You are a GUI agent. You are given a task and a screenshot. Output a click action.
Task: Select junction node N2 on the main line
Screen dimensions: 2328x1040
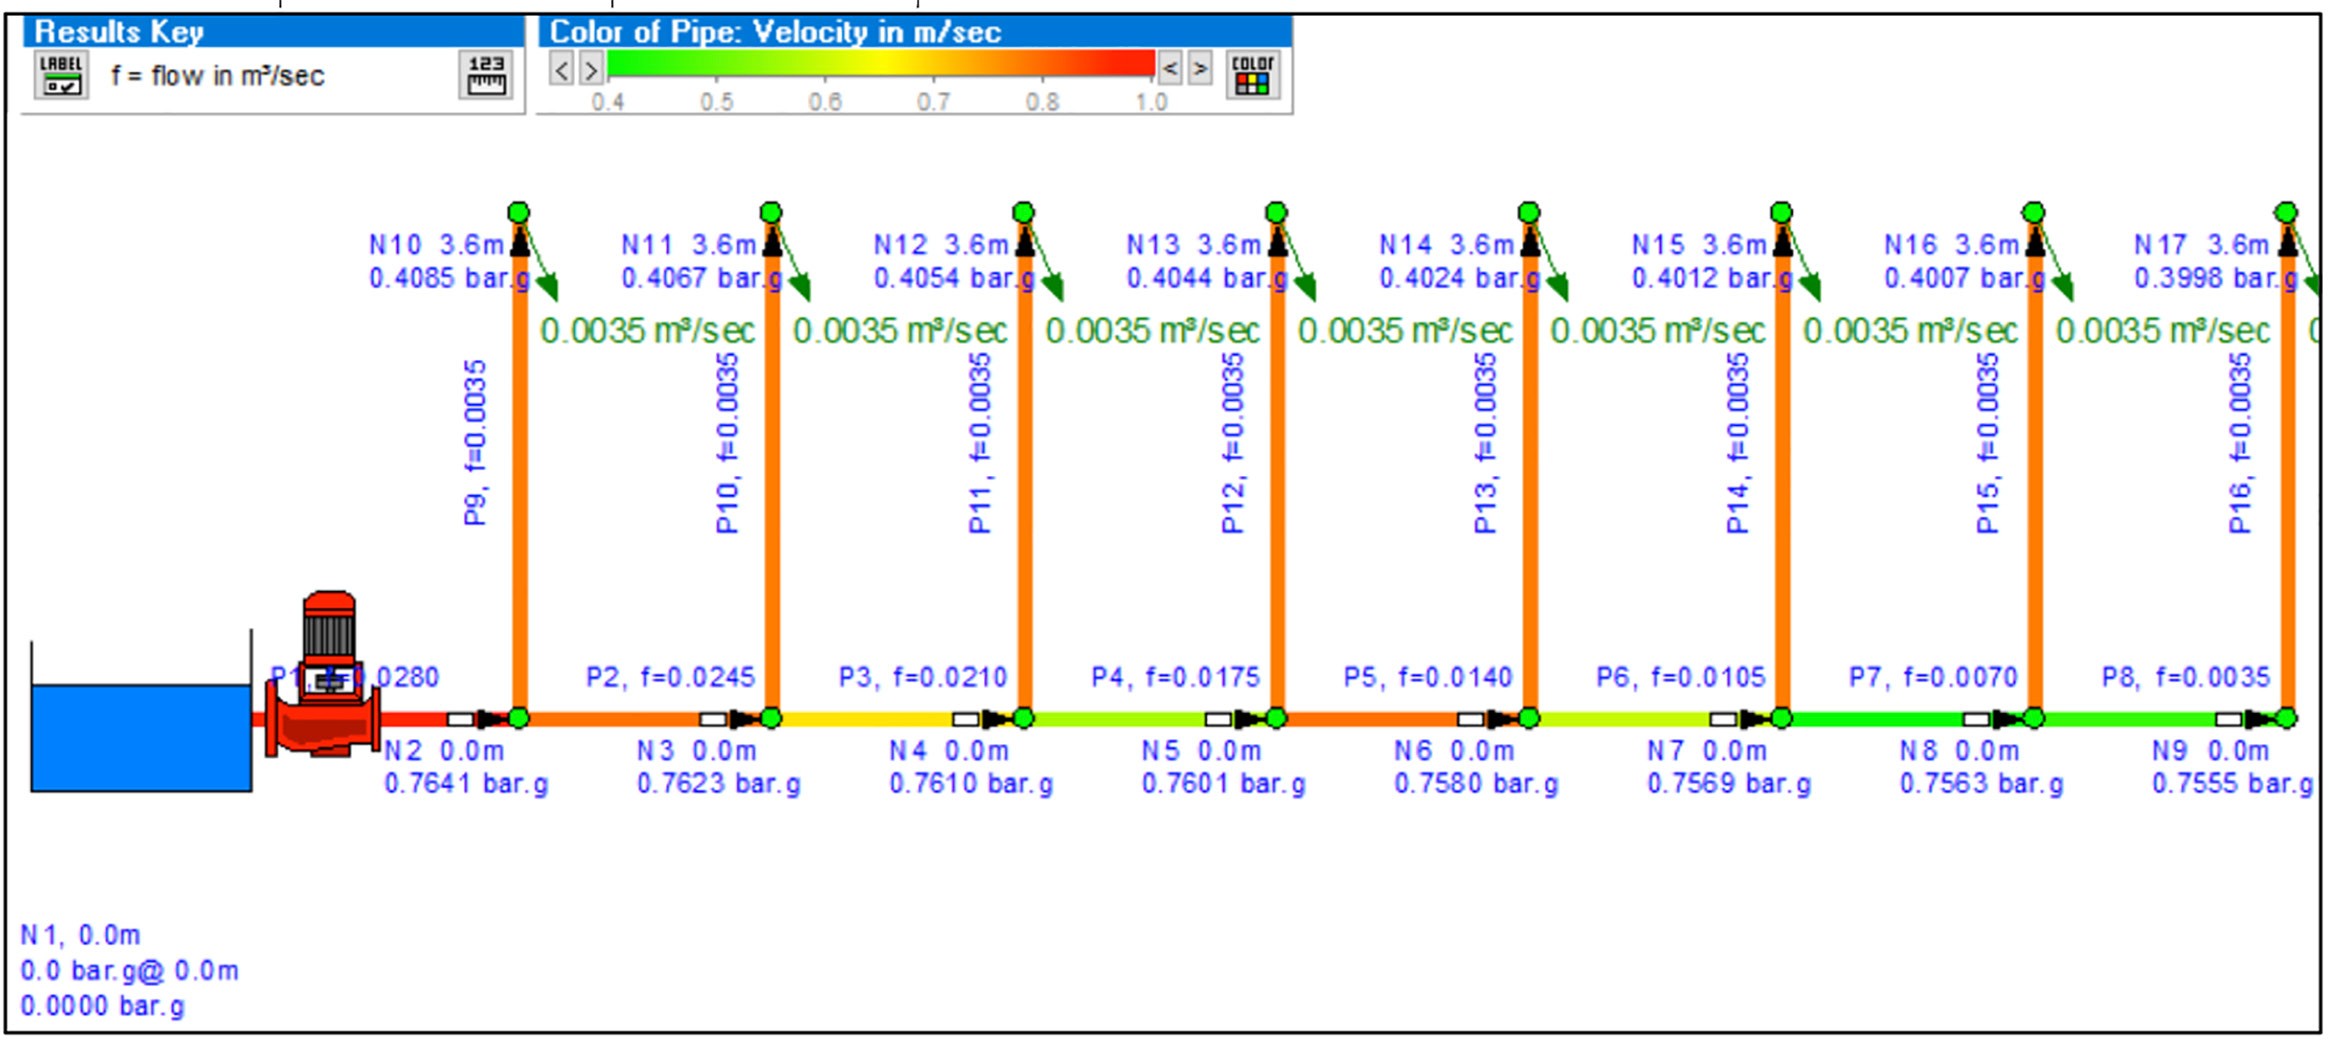(x=518, y=718)
